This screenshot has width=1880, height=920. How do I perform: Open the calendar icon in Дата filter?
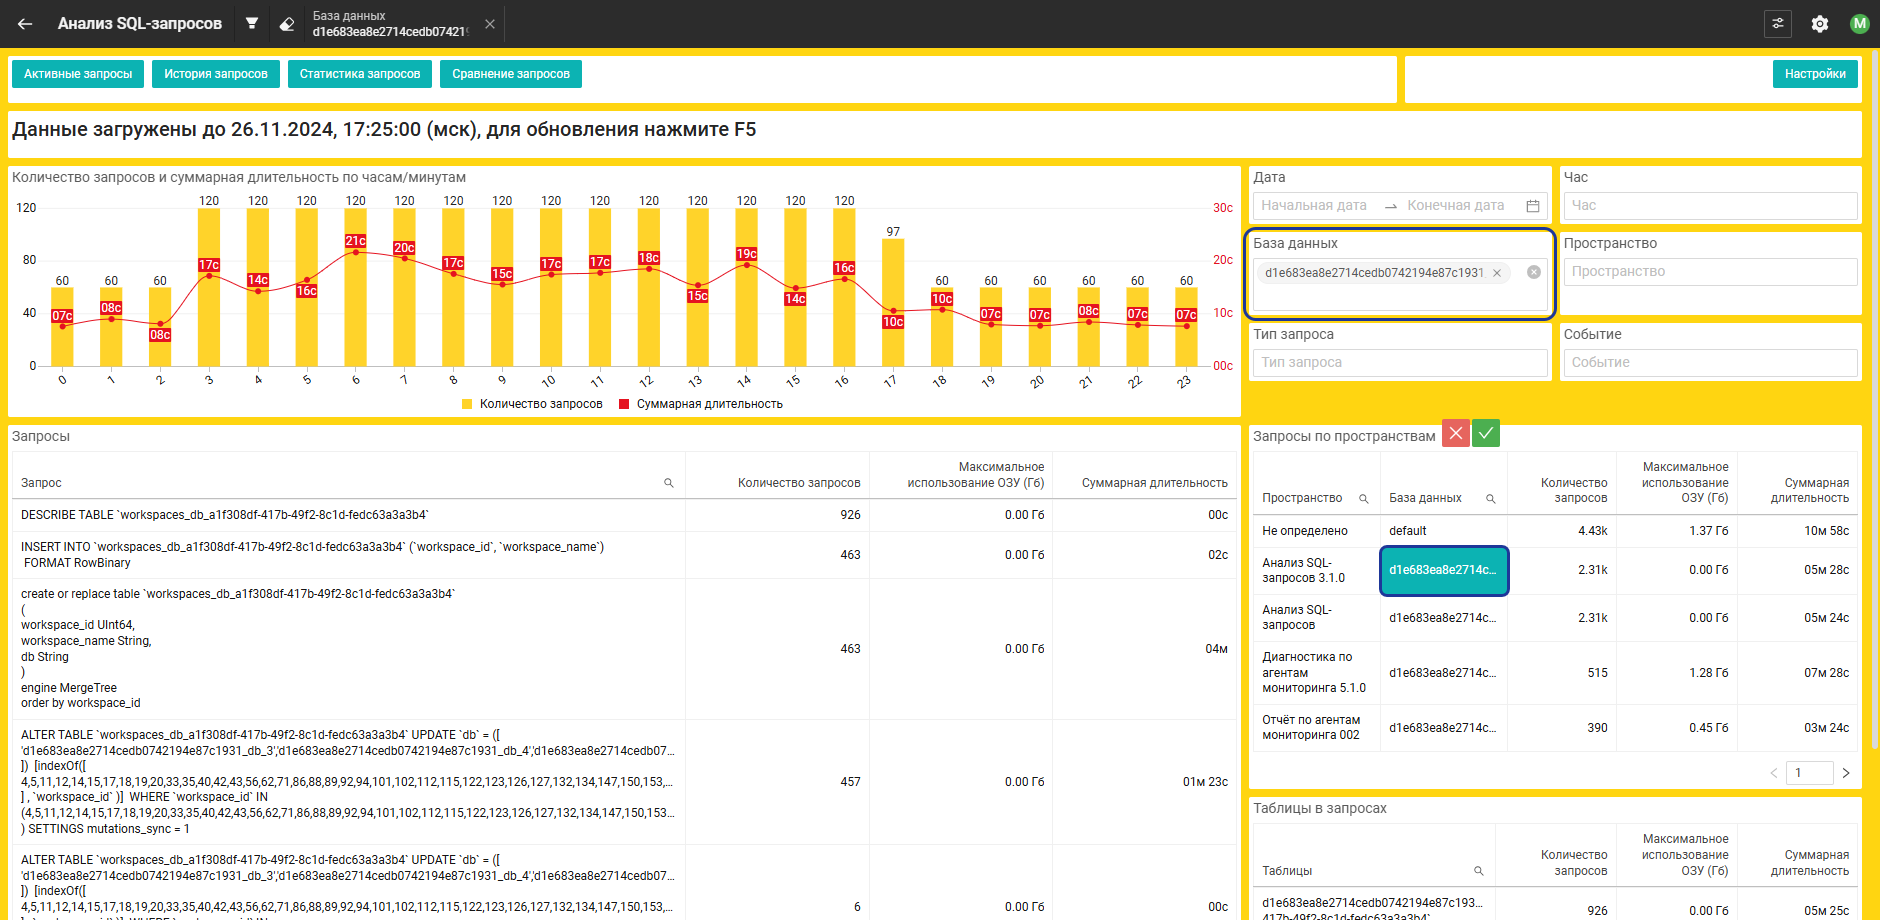pos(1533,206)
